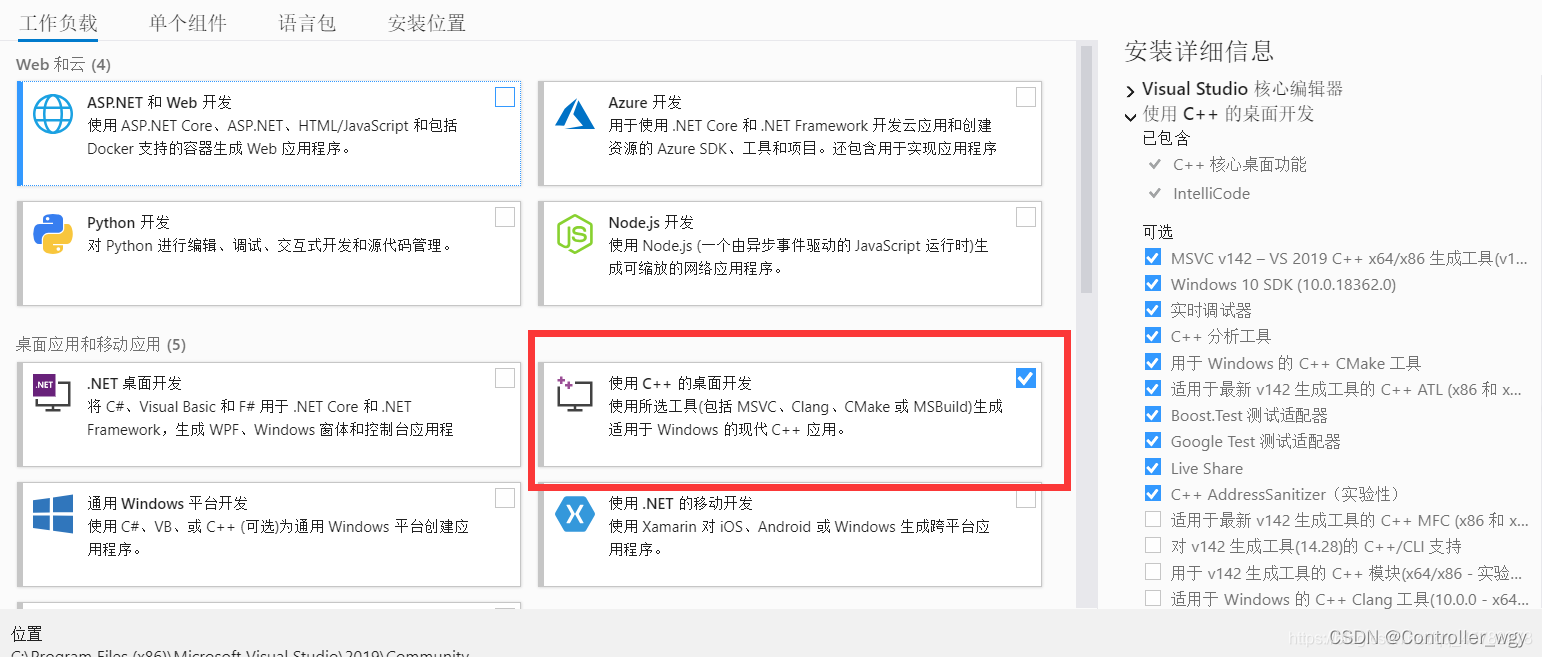Uncheck the Live Share component
The height and width of the screenshot is (657, 1542).
click(1153, 467)
